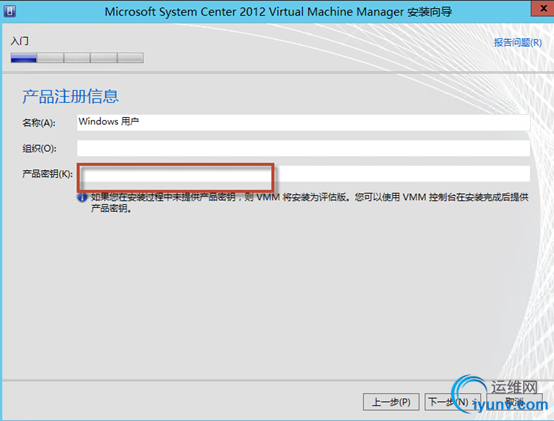Click the 产品注册信息 page heading
The height and width of the screenshot is (421, 554).
click(x=71, y=96)
